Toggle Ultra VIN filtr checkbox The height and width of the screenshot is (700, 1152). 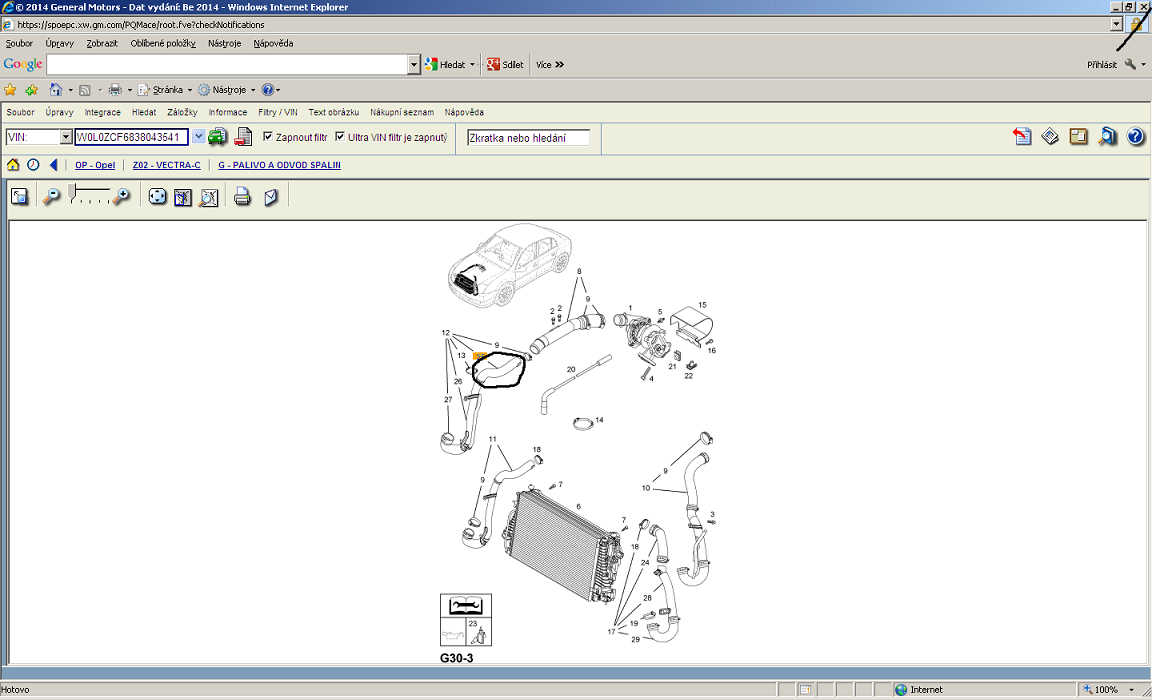340,137
